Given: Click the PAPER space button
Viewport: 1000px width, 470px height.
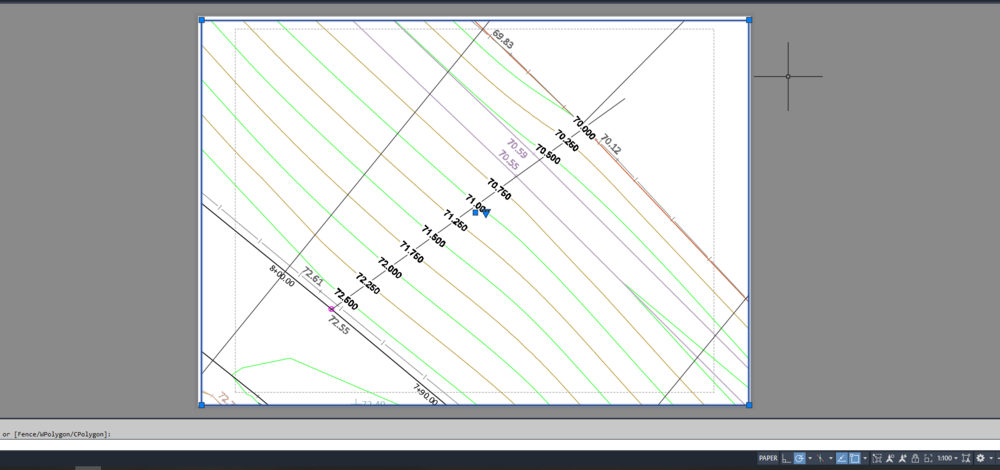Looking at the screenshot, I should click(x=768, y=458).
